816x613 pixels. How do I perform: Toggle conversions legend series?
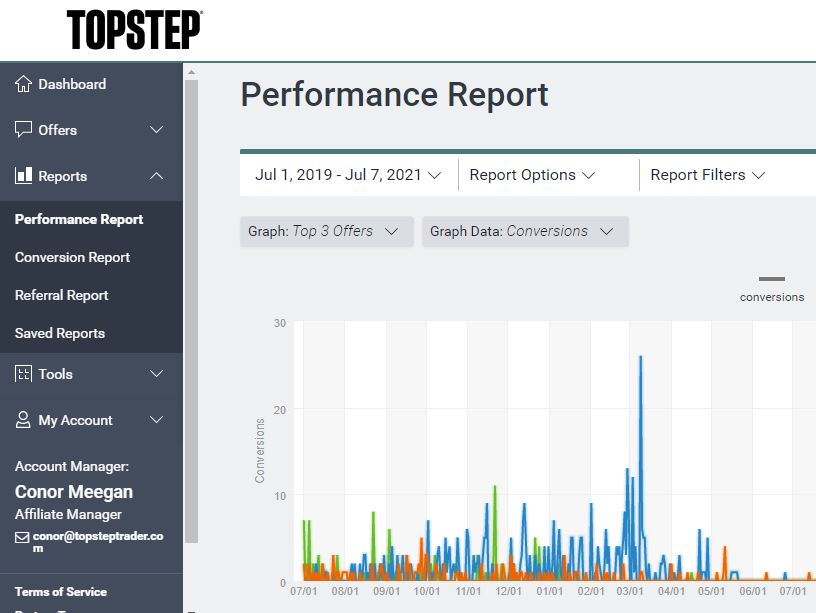(x=771, y=288)
